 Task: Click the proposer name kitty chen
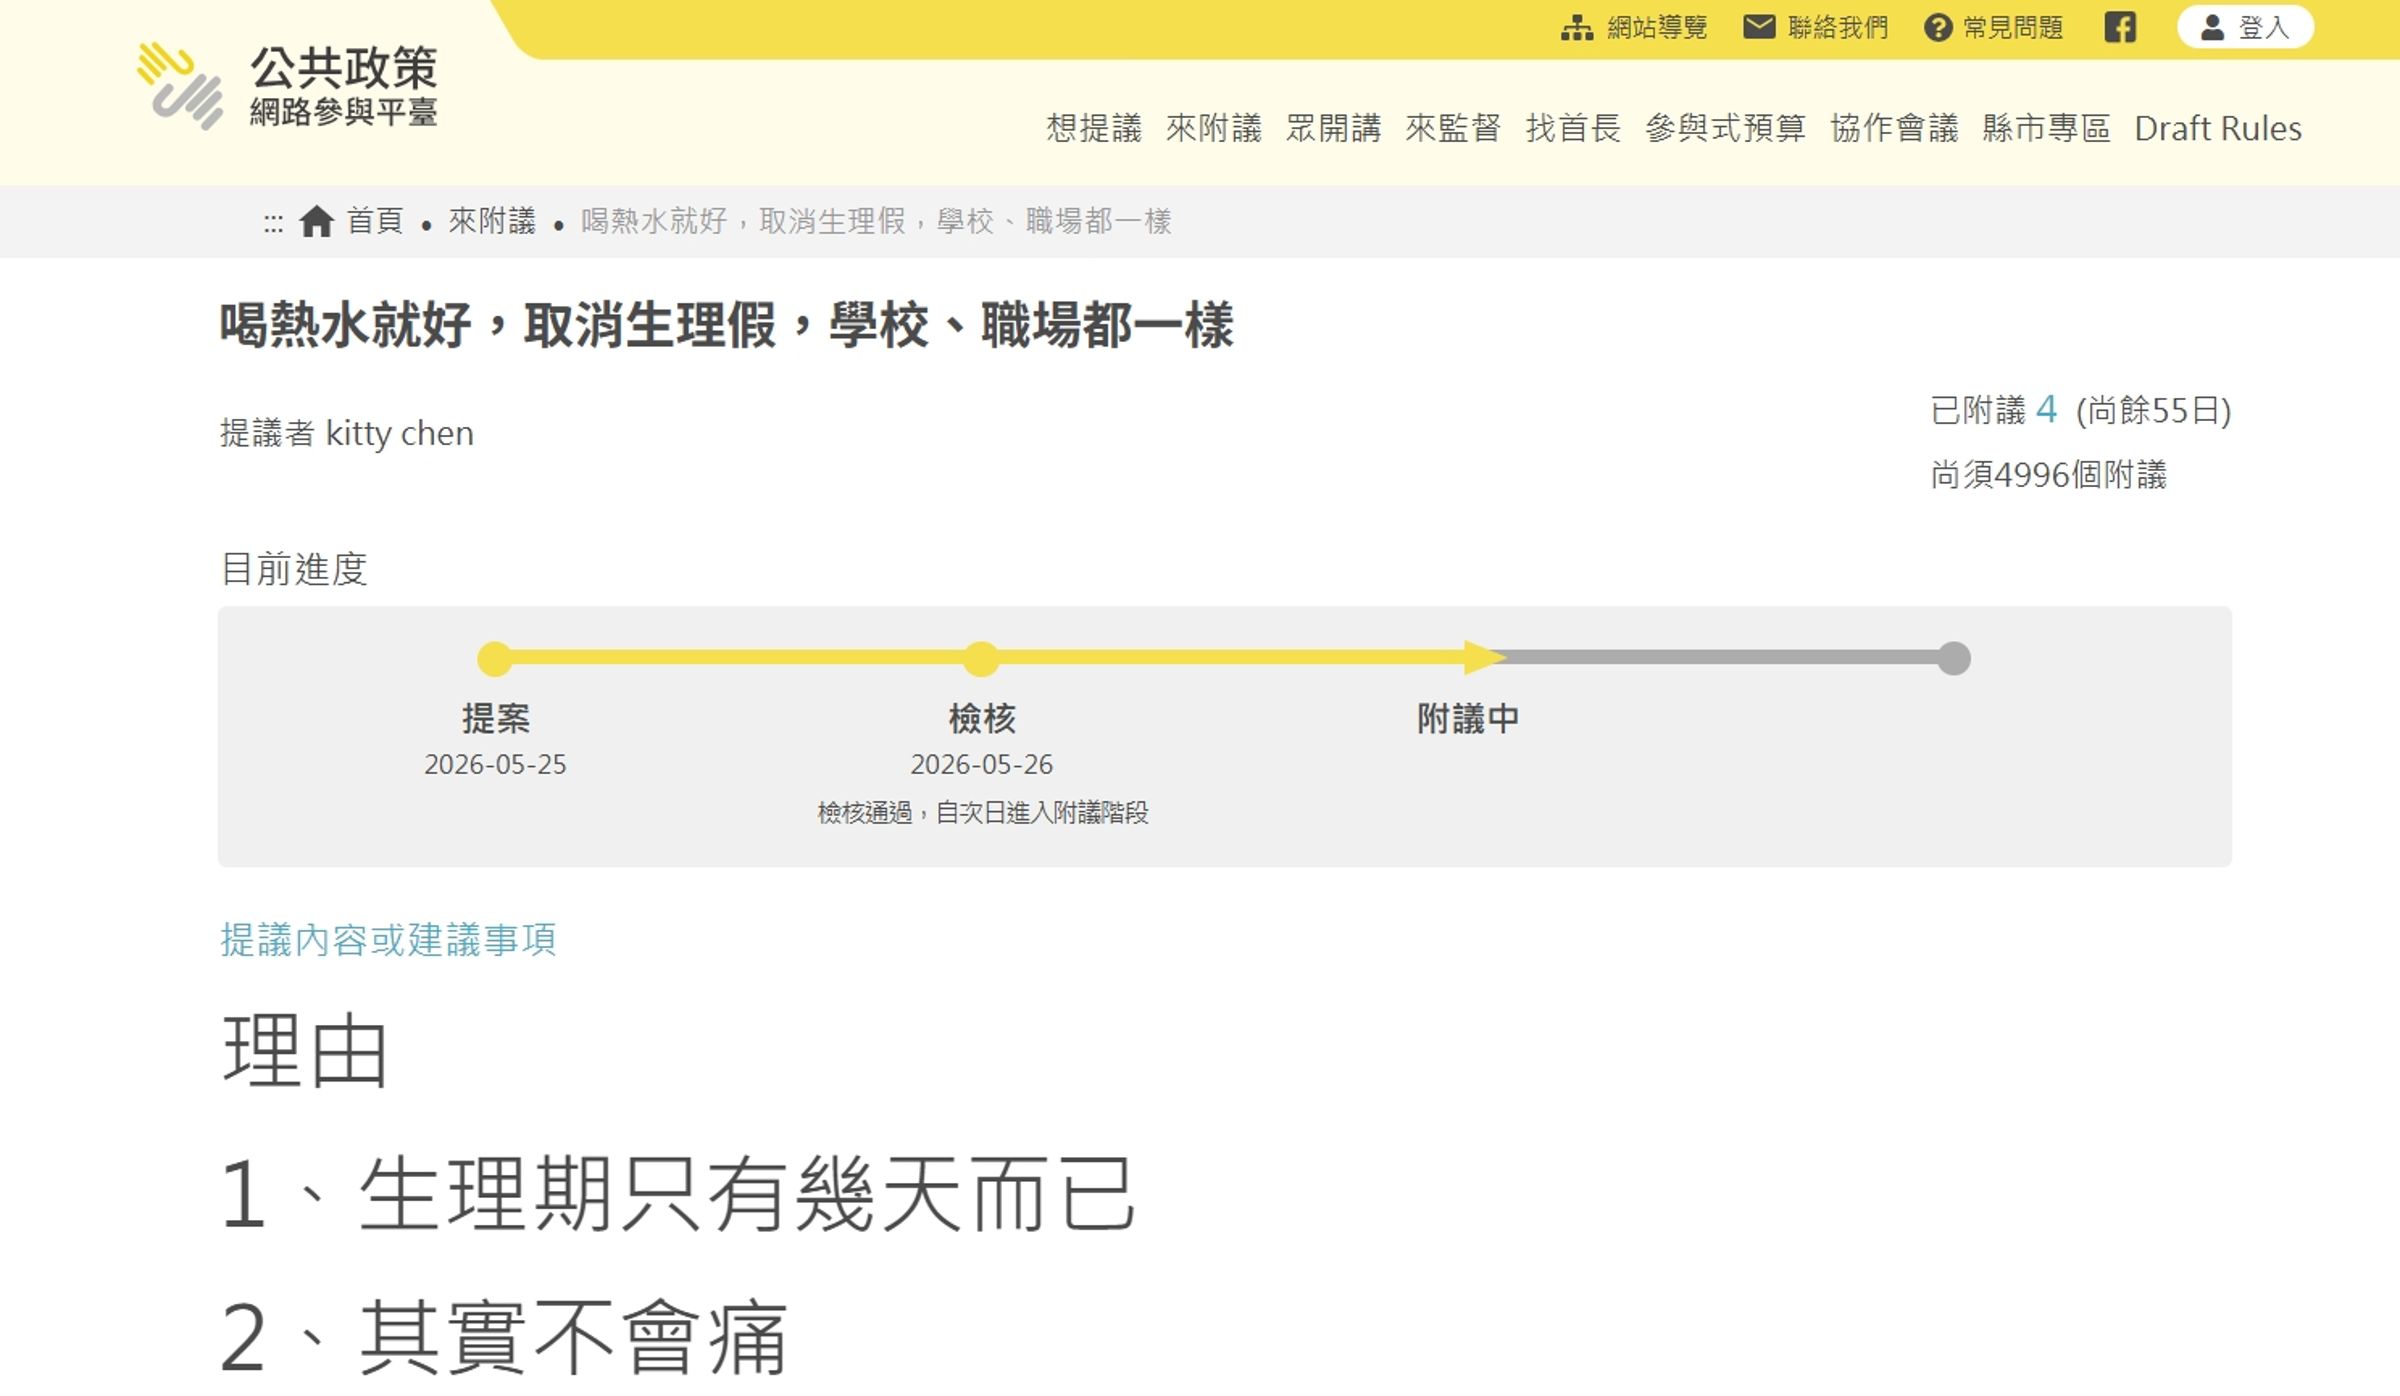tap(400, 433)
